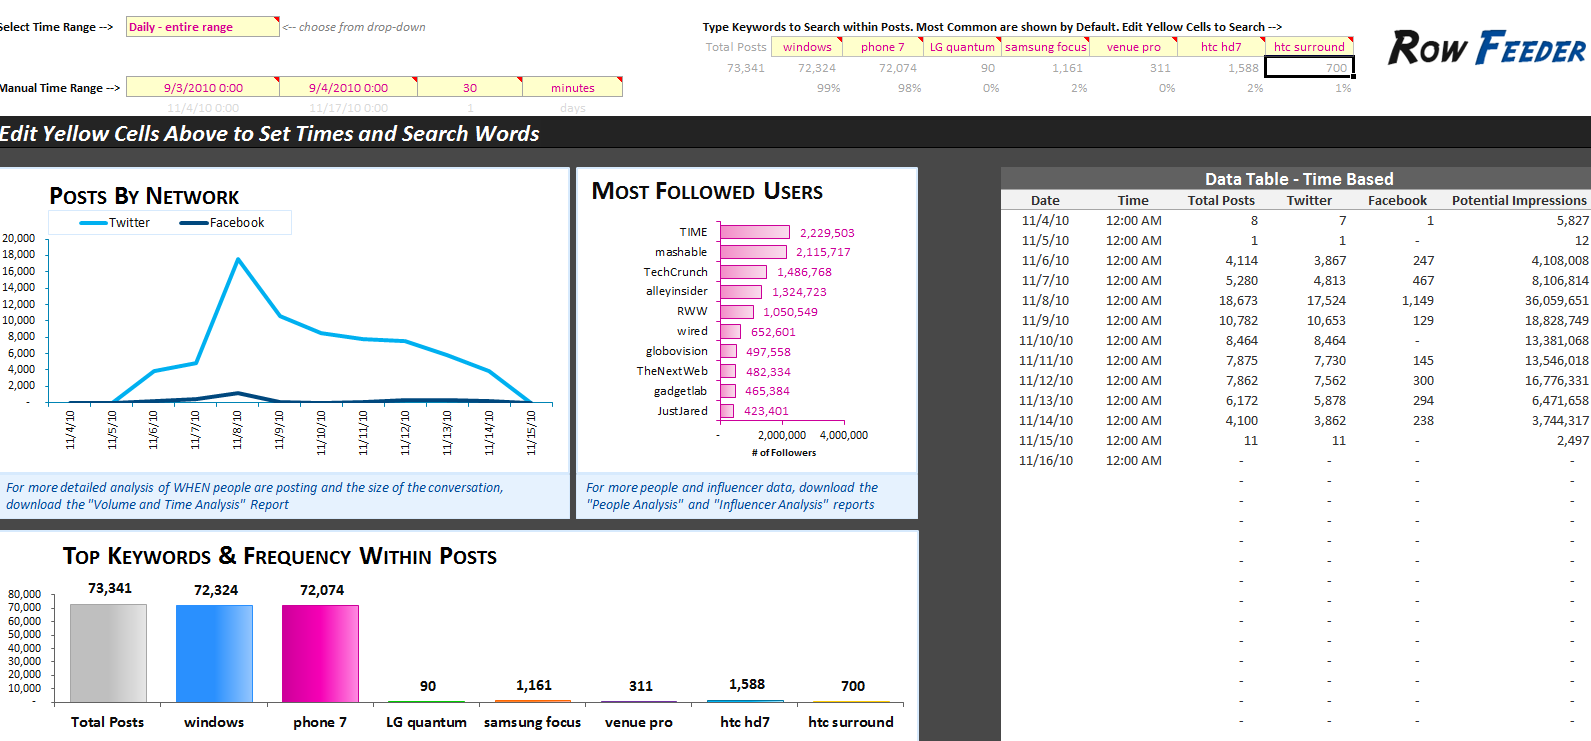Click the Most Followed Users chart title
This screenshot has height=741, width=1591.
[x=707, y=191]
